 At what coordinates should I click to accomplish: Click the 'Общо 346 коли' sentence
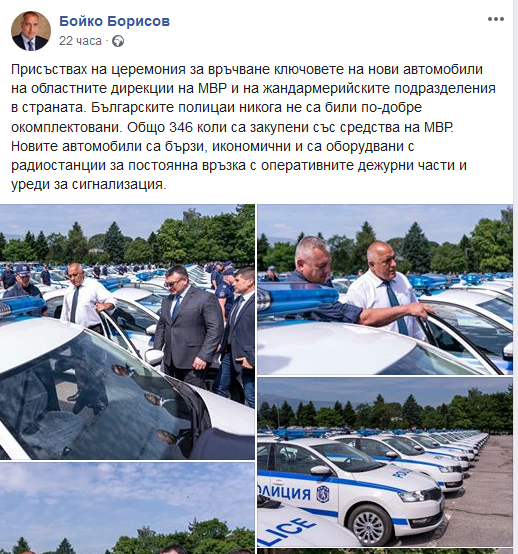point(290,127)
